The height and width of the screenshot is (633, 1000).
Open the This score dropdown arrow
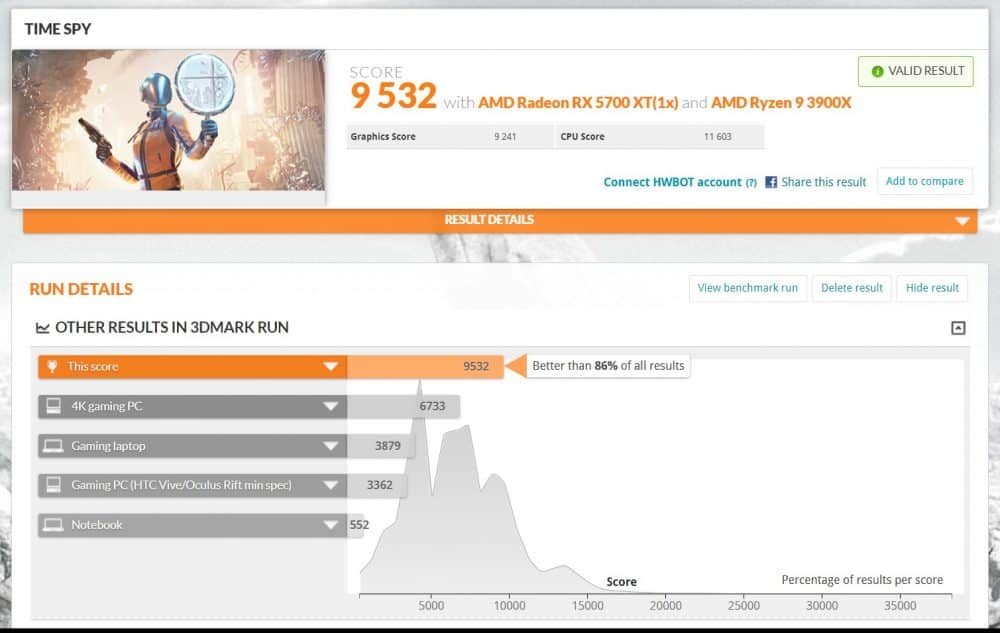[330, 367]
